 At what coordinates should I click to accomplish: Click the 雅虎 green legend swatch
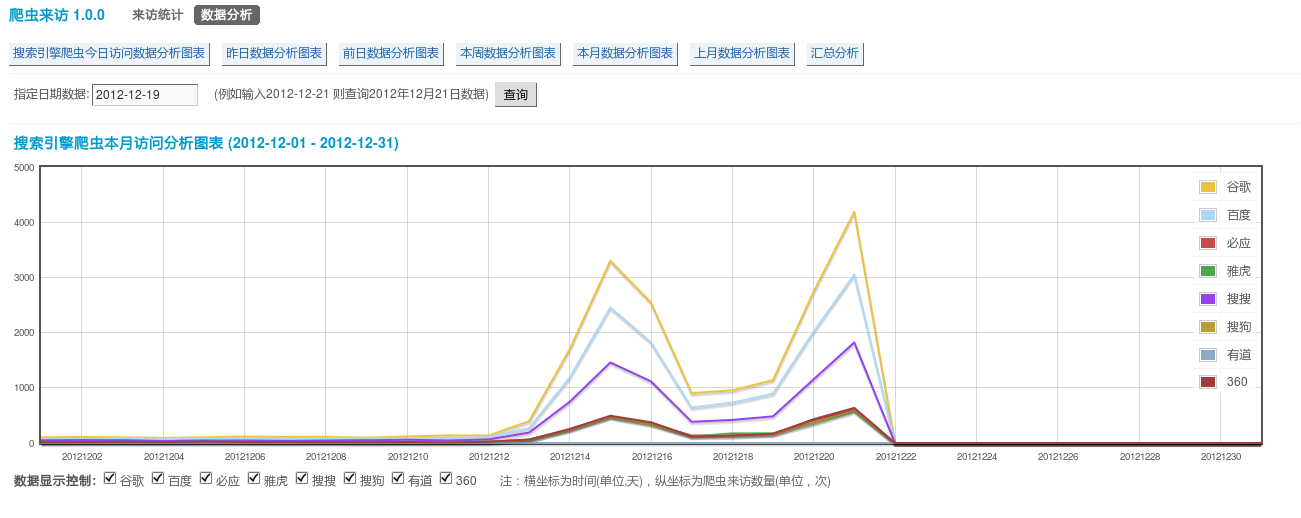click(1207, 271)
